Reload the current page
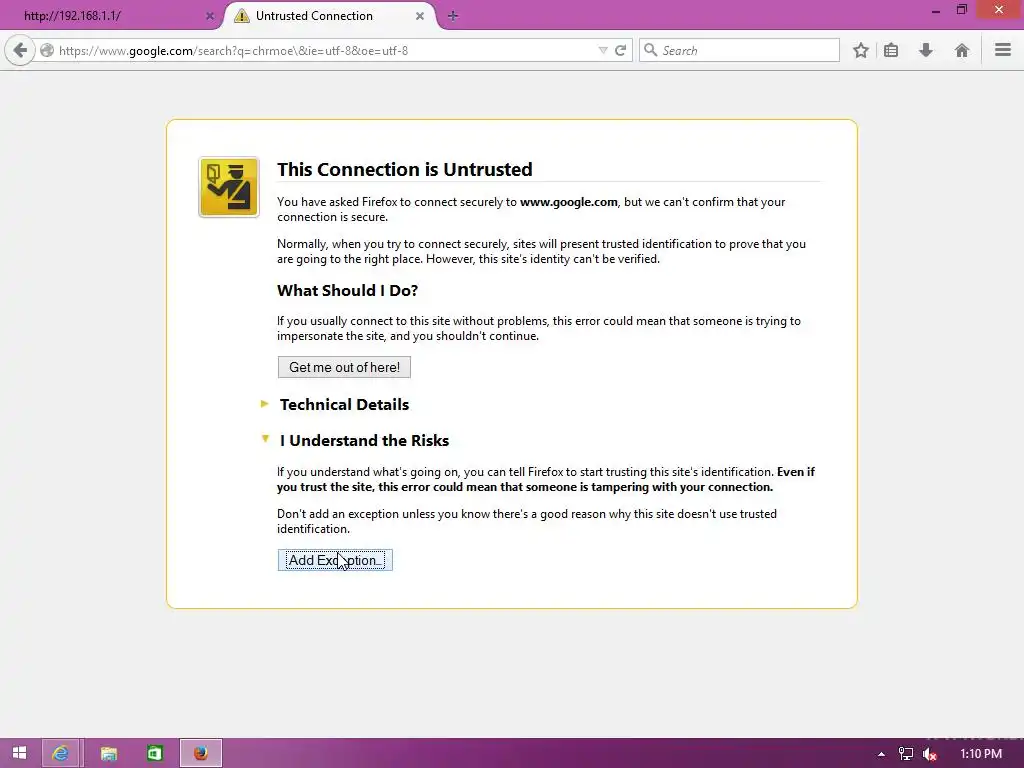1024x768 pixels. coord(620,50)
